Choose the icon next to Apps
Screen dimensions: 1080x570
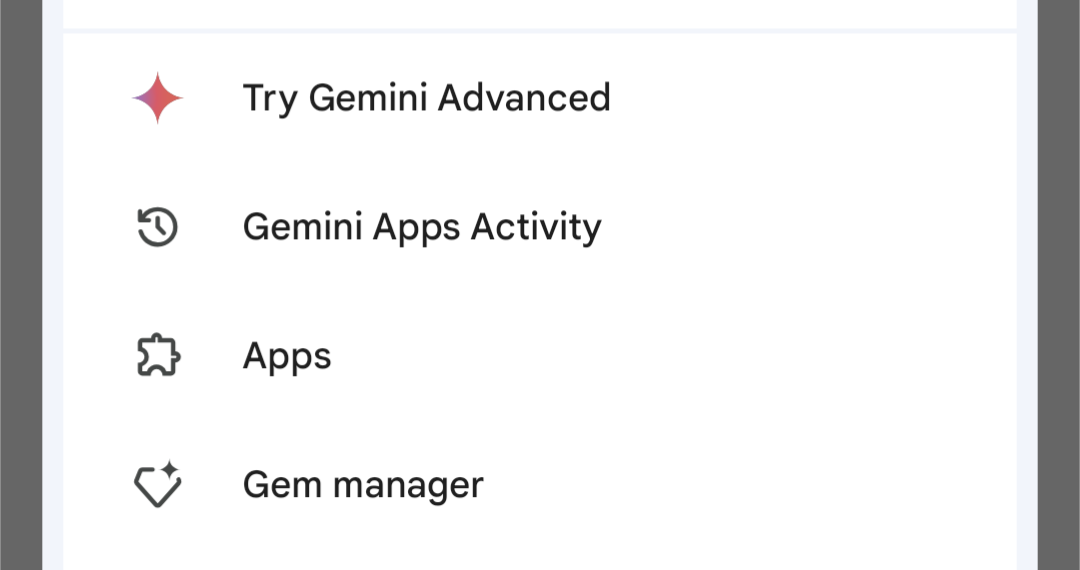pyautogui.click(x=158, y=356)
